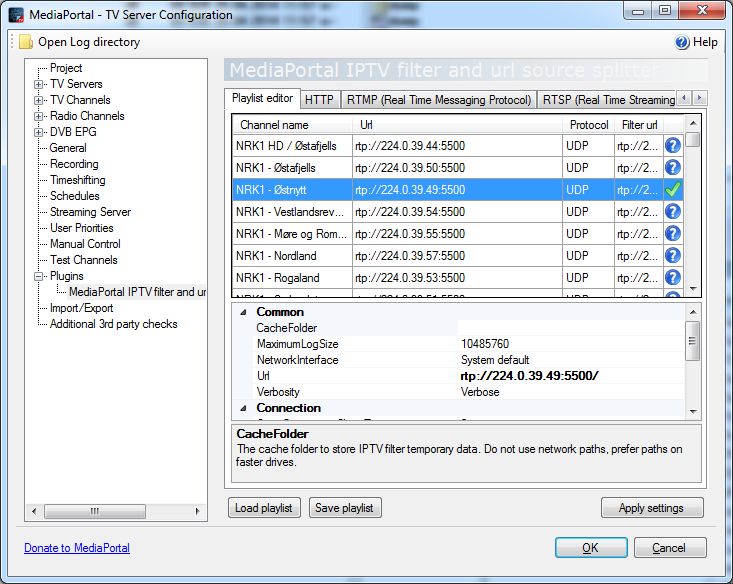The width and height of the screenshot is (733, 584).
Task: Select the rtp://224.0.39.53:5500 url cell
Action: point(457,278)
